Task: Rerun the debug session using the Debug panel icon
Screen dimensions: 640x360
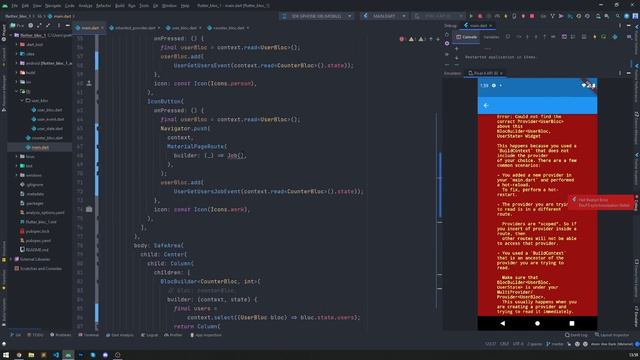Action: click(447, 35)
